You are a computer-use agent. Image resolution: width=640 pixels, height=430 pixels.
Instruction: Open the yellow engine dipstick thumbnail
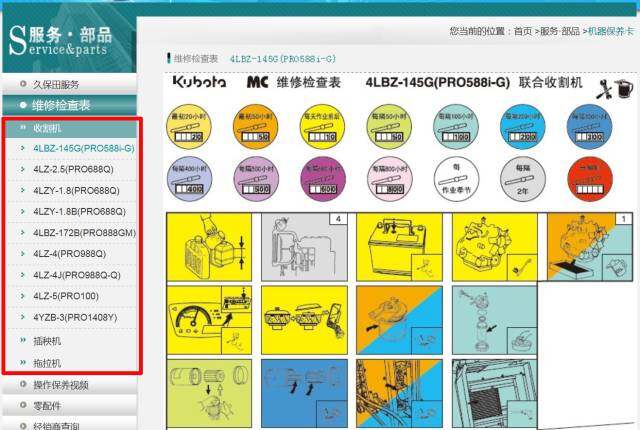pyautogui.click(x=495, y=247)
